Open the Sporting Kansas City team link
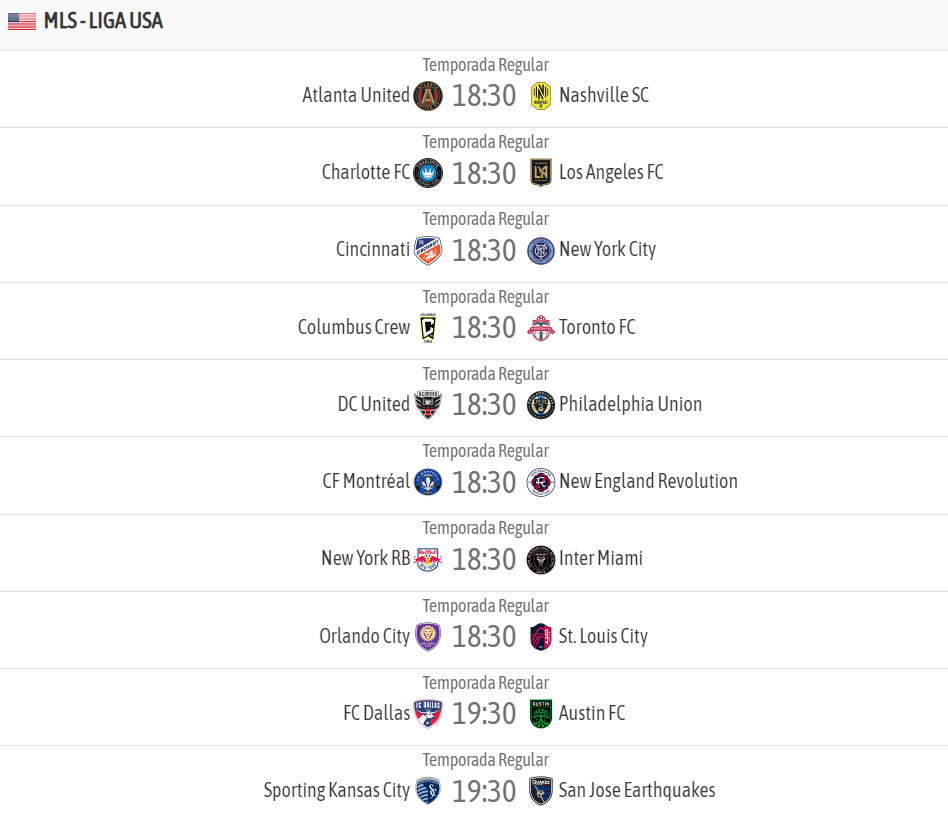The image size is (948, 815). point(337,790)
